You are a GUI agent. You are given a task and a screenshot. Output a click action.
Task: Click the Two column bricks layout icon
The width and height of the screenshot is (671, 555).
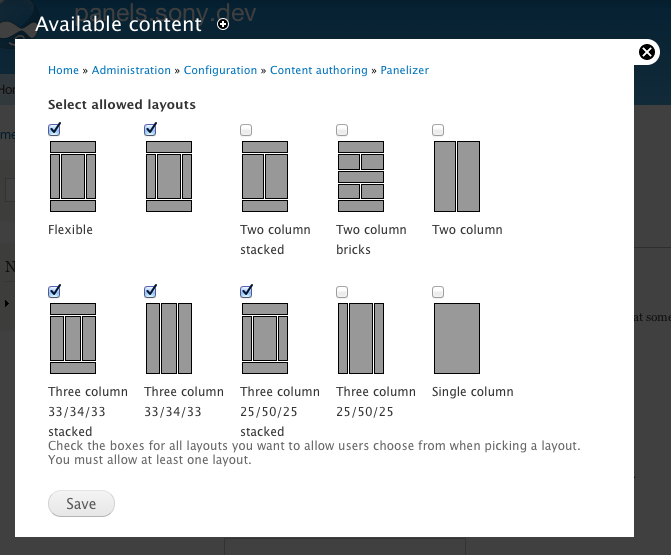[360, 176]
